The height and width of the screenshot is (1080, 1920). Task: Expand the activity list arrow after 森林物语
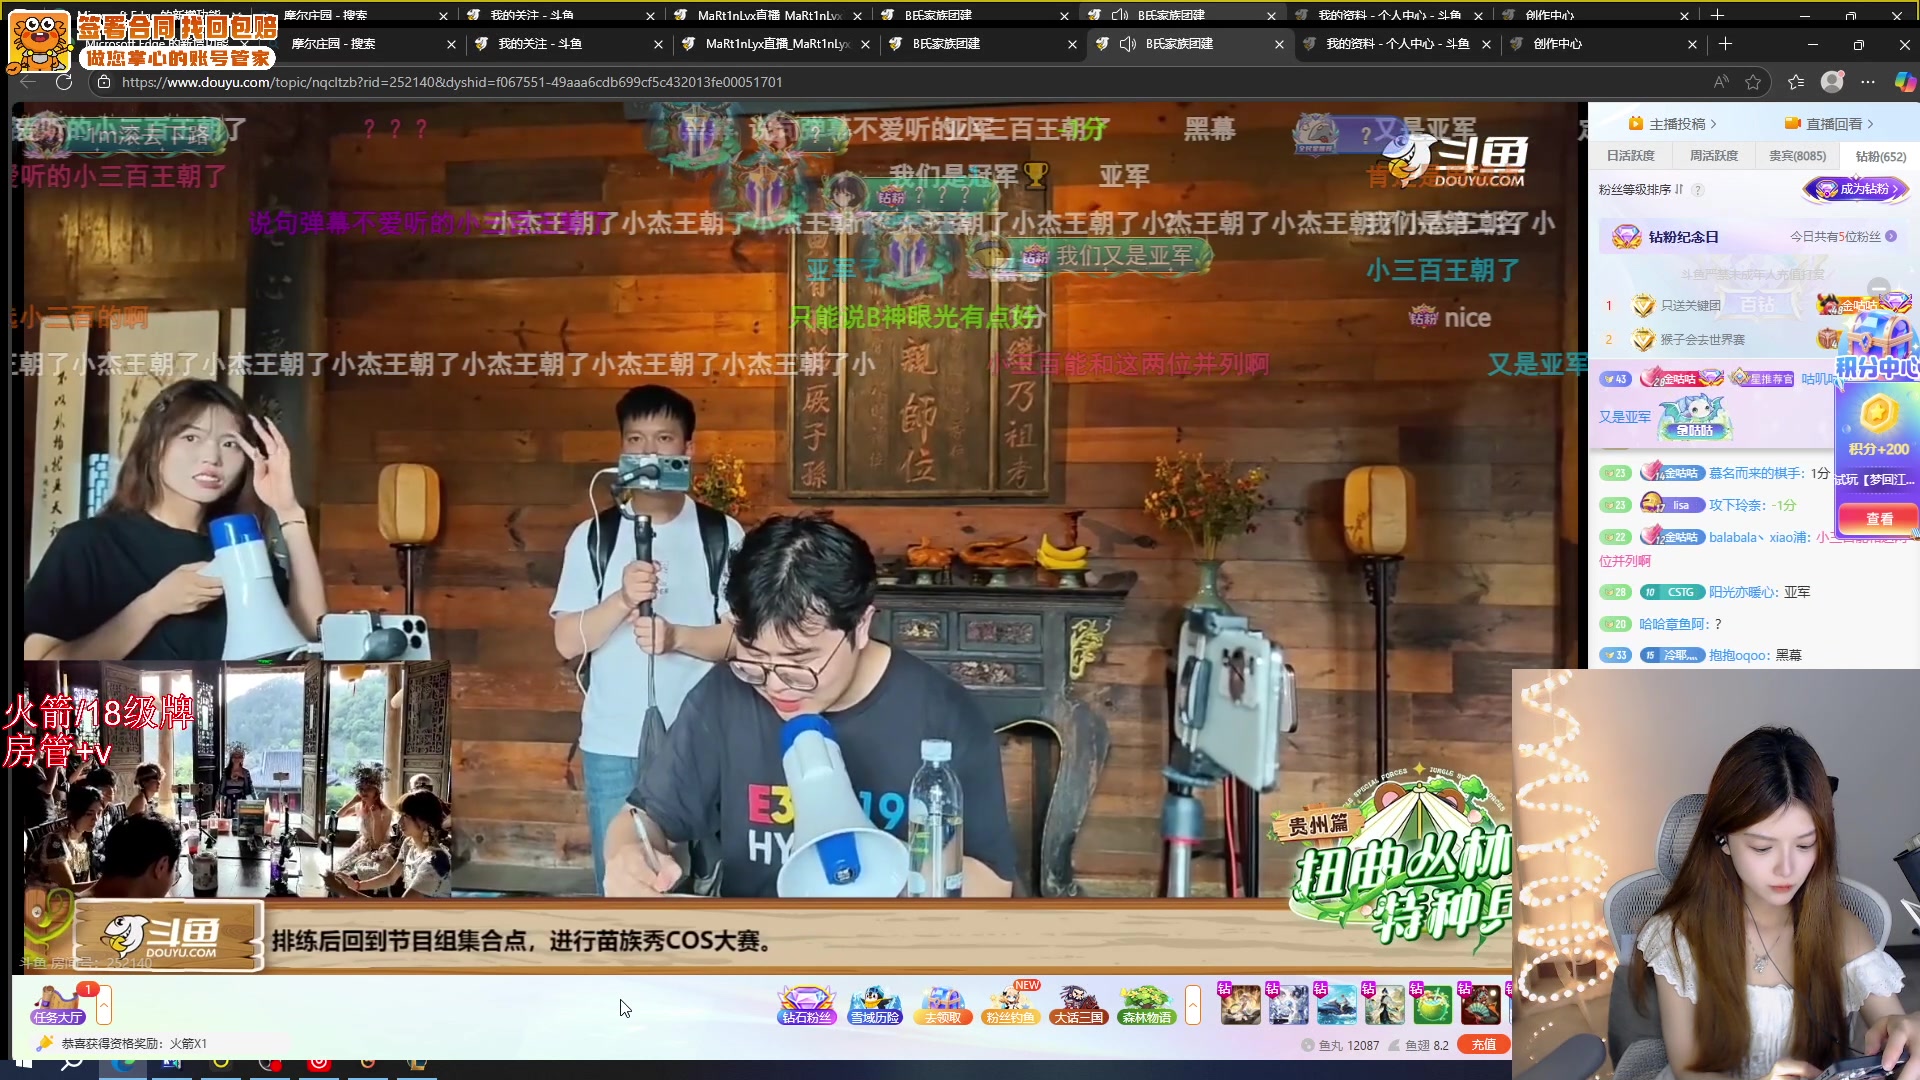[x=1192, y=1004]
